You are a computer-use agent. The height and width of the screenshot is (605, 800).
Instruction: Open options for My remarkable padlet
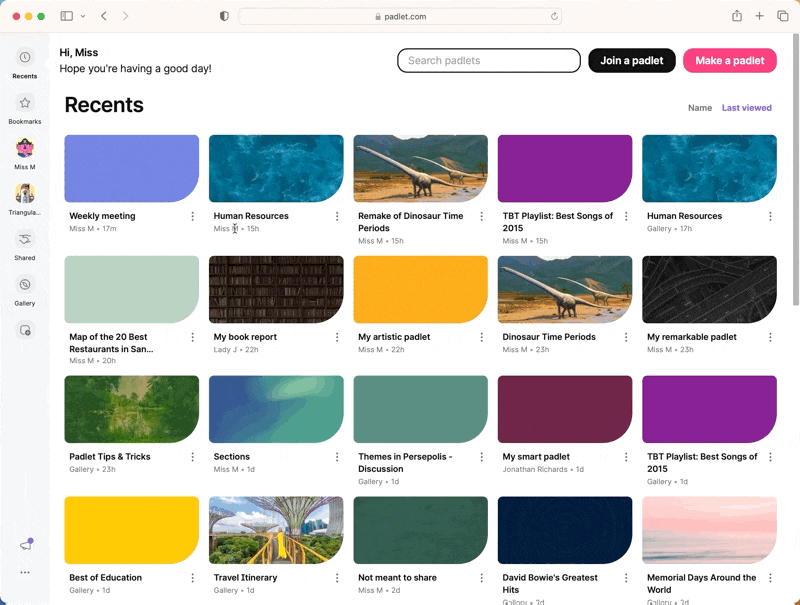pos(770,337)
